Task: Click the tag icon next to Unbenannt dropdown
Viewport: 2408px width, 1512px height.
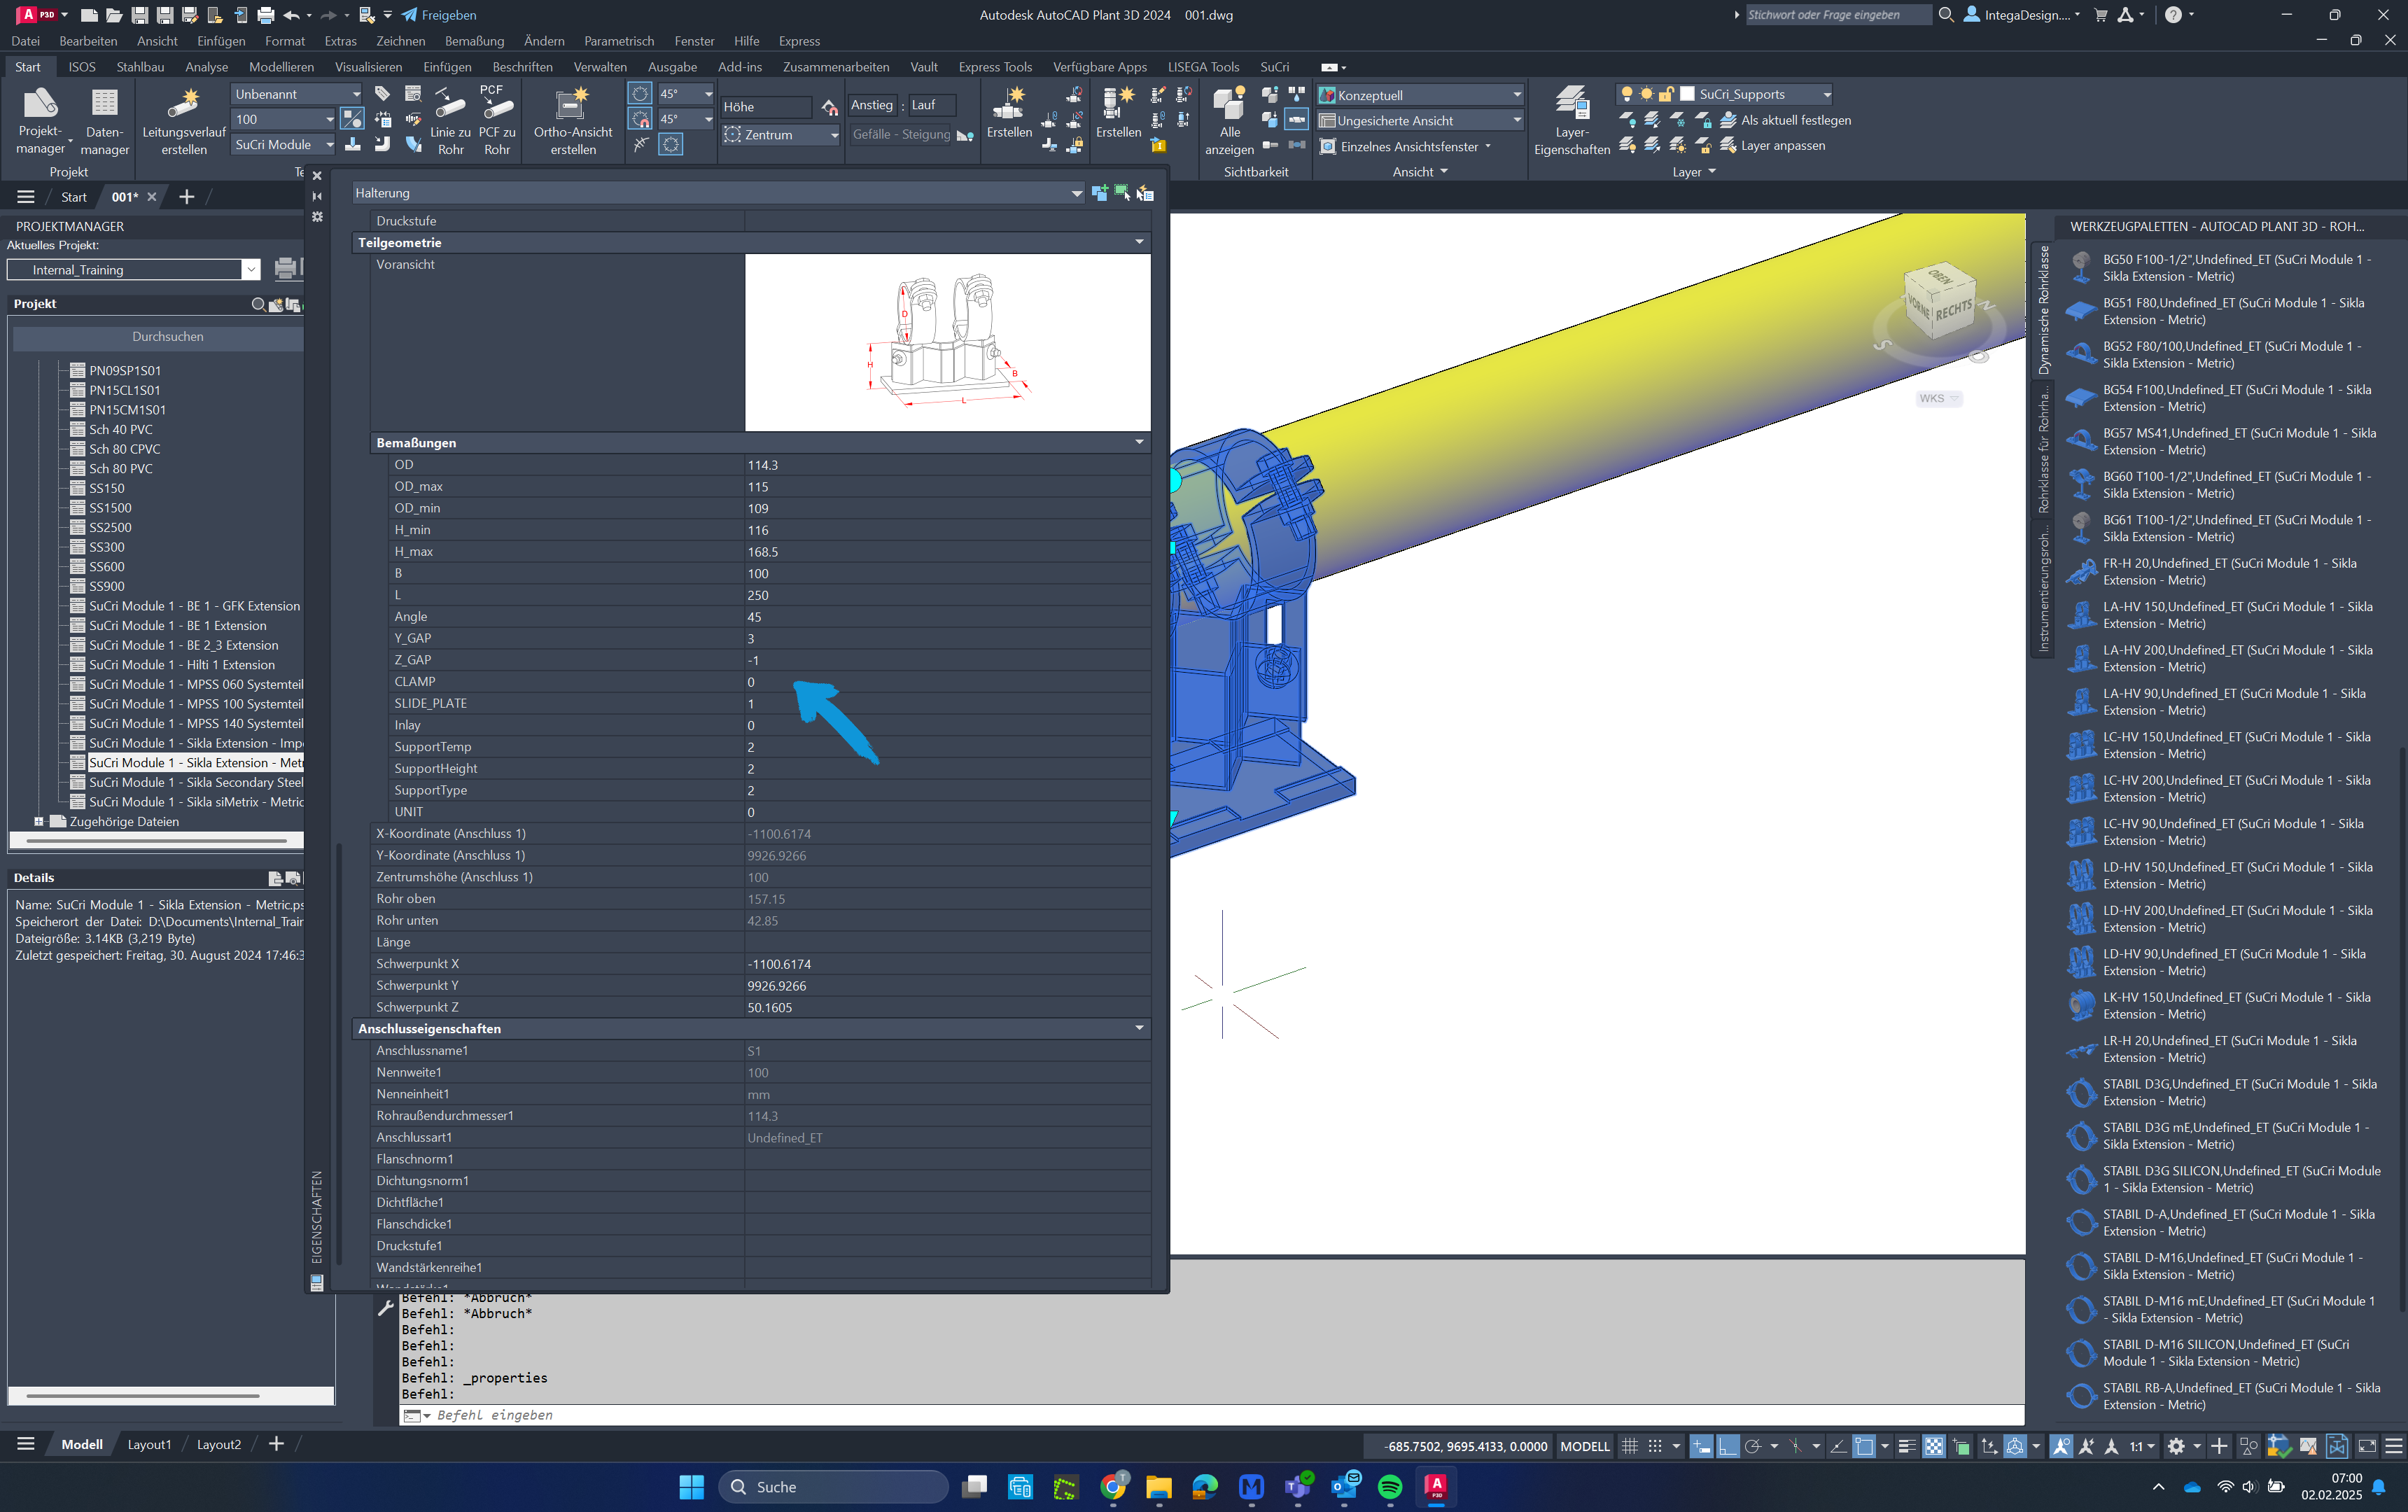Action: coord(382,94)
